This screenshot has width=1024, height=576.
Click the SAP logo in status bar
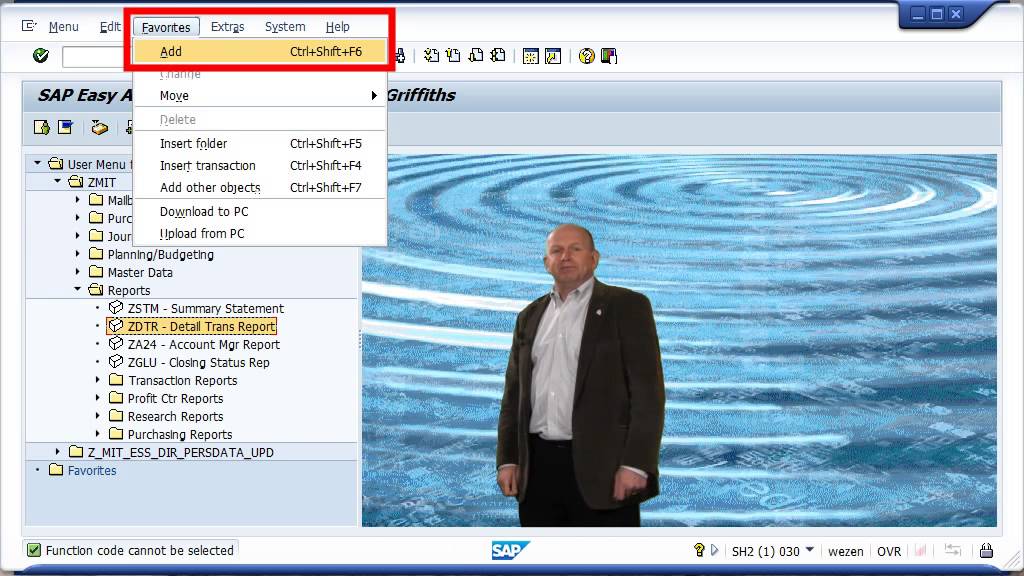[x=510, y=551]
